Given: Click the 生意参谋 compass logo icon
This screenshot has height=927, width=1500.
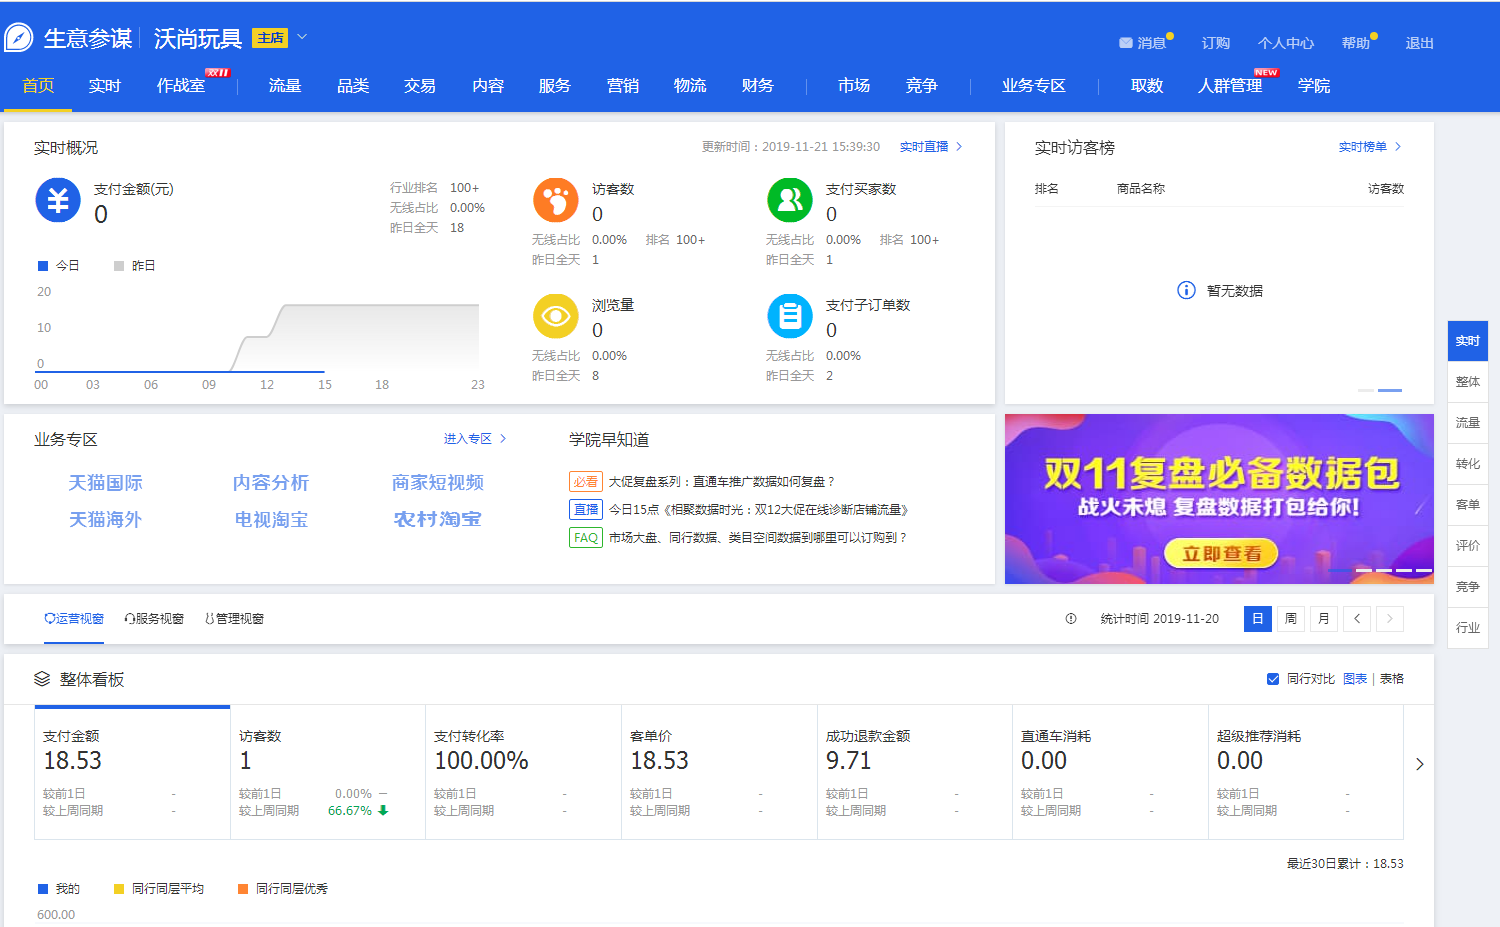Looking at the screenshot, I should tap(19, 38).
